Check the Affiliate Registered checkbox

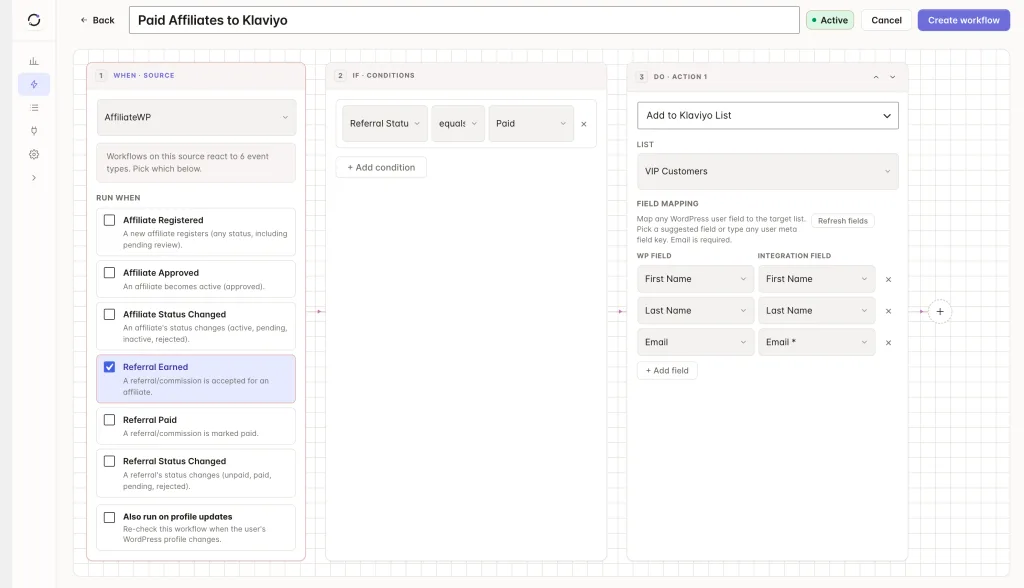(x=110, y=220)
